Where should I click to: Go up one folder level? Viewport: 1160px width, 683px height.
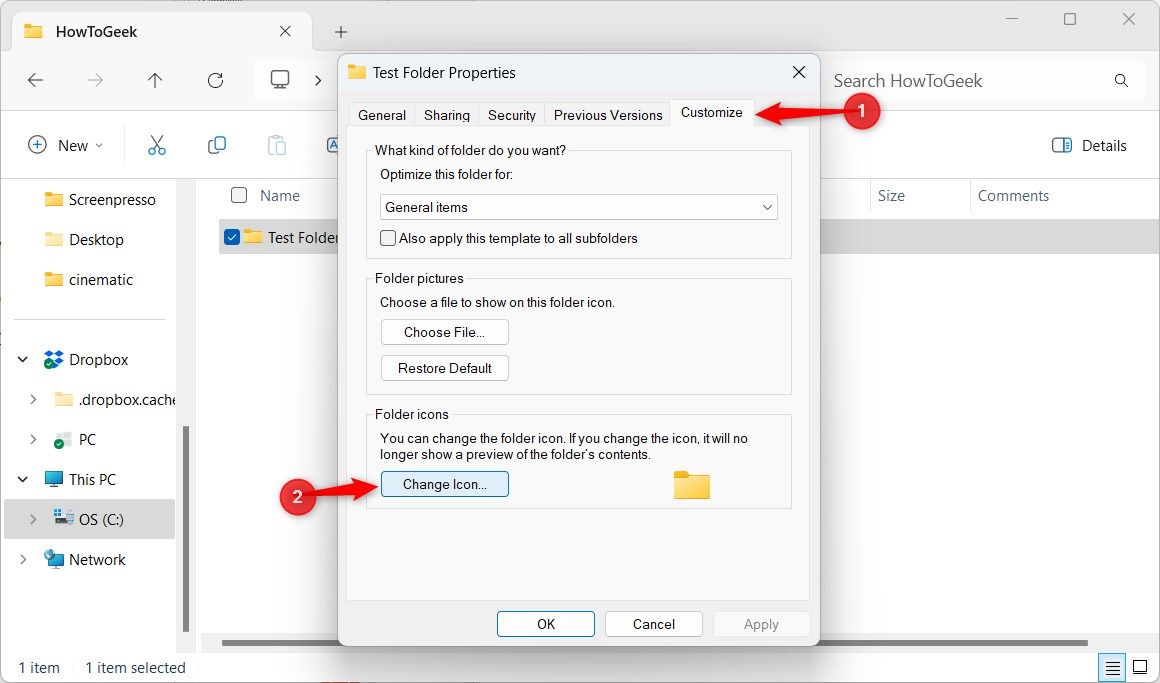click(155, 80)
